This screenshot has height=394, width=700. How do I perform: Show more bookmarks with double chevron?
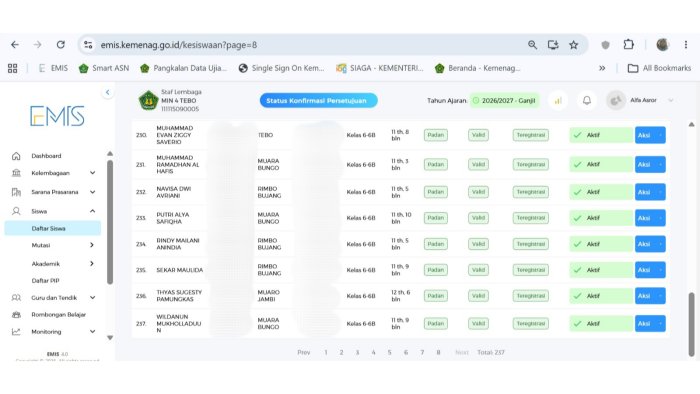[x=602, y=68]
